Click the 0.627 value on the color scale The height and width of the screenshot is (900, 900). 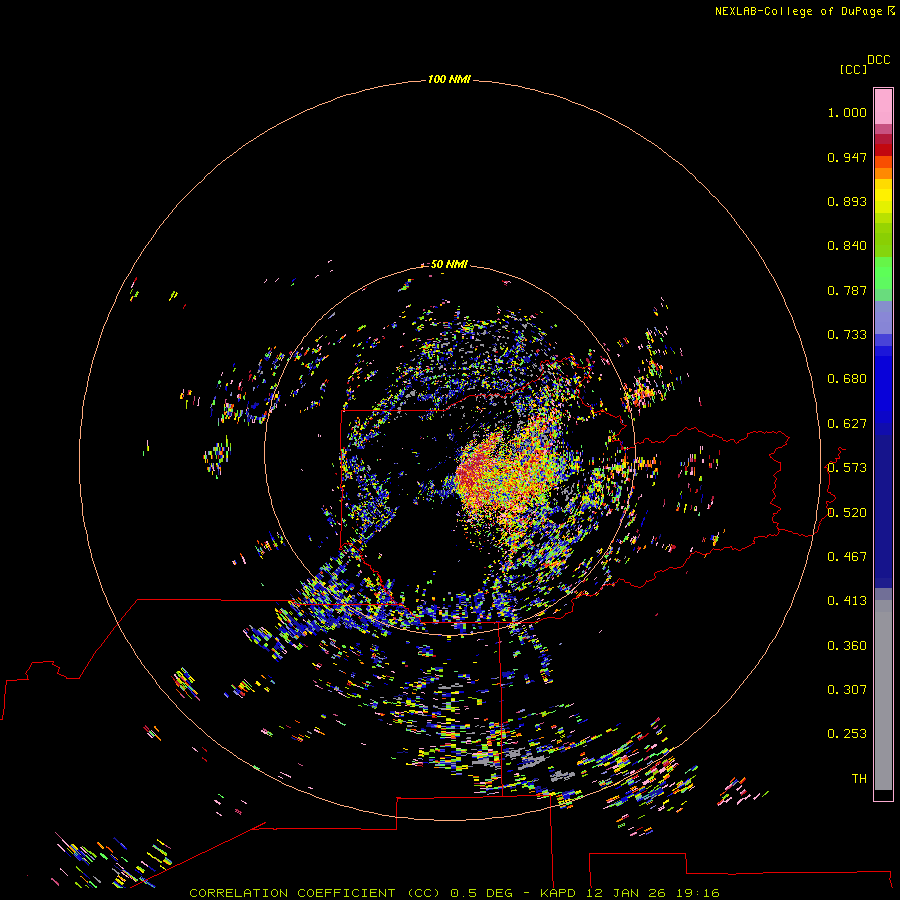(x=847, y=424)
